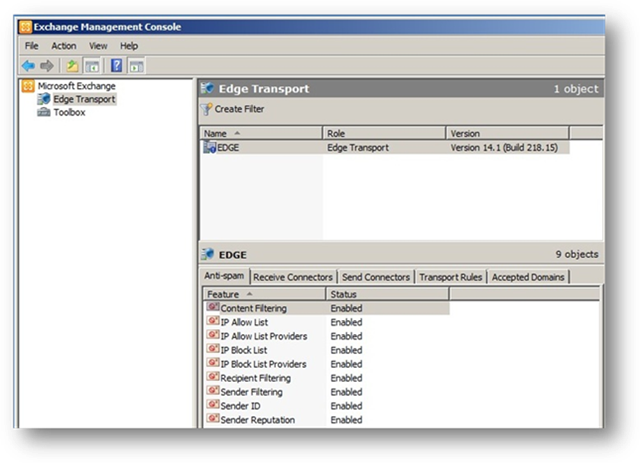Sort servers by the Name column header
This screenshot has height=463, width=640.
(x=260, y=133)
